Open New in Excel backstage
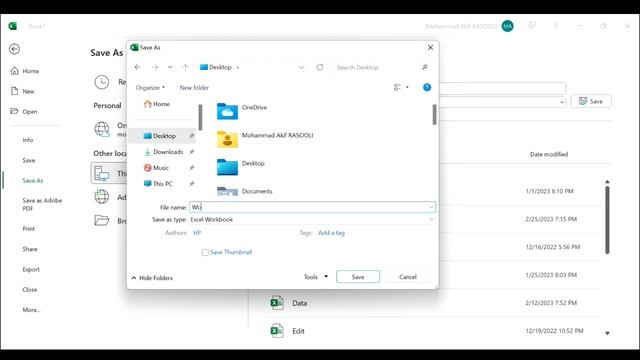Screen dimensions: 640x360 point(23,91)
